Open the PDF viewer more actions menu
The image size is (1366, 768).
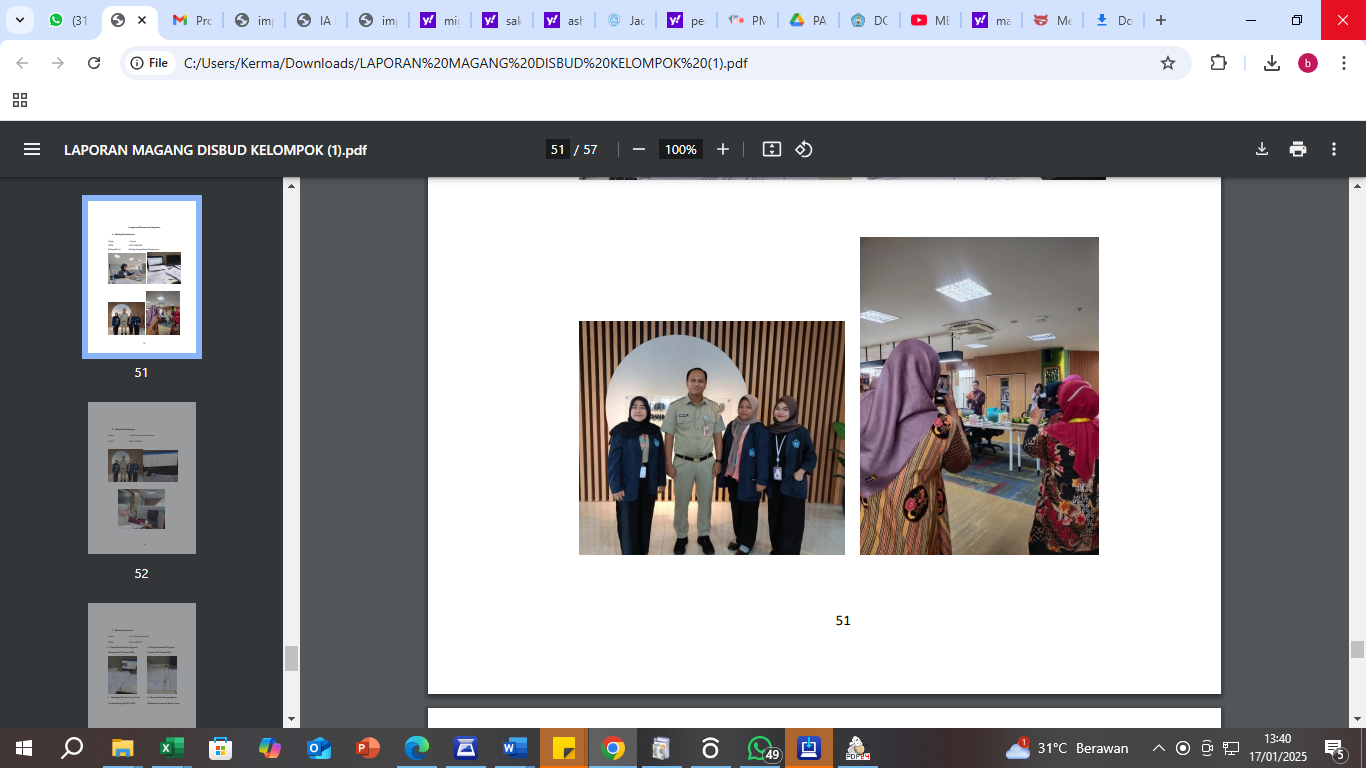click(x=1334, y=149)
